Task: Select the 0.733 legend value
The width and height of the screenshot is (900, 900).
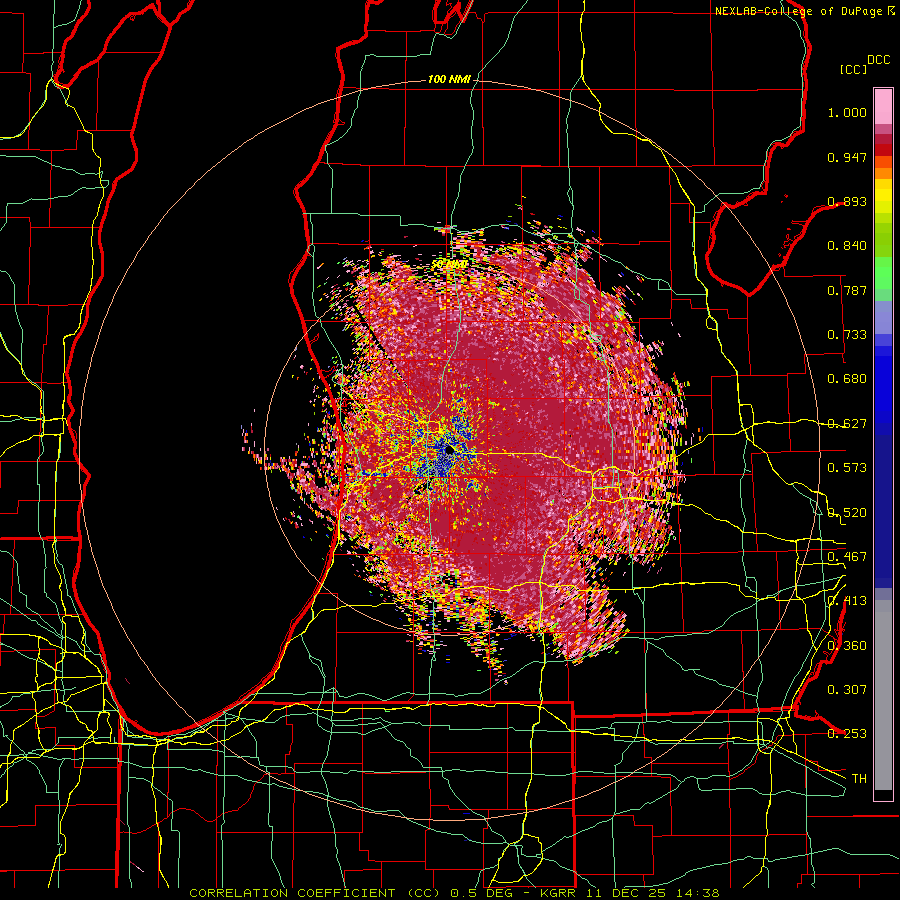Action: pos(847,335)
